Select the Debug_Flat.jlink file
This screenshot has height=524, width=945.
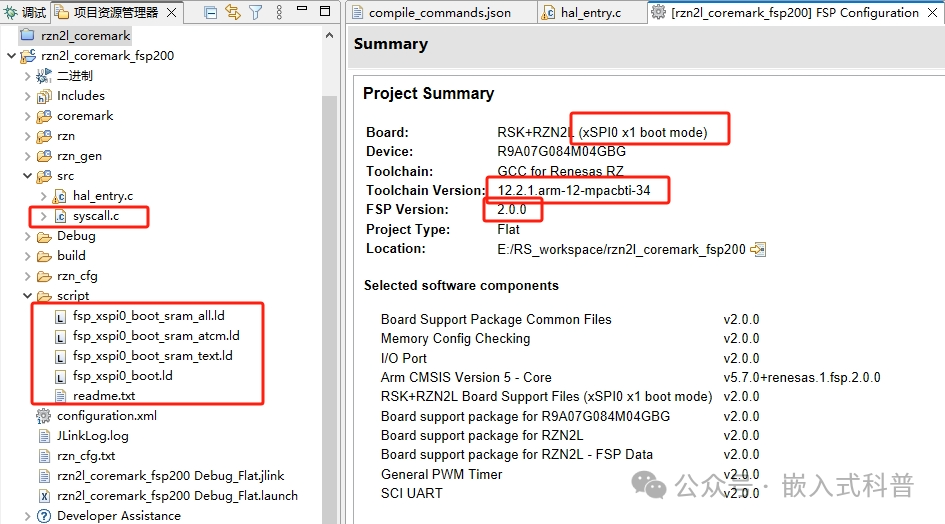pyautogui.click(x=171, y=476)
